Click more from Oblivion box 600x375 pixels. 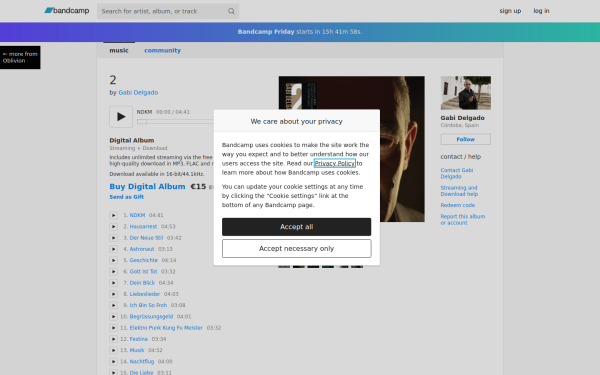(x=20, y=57)
